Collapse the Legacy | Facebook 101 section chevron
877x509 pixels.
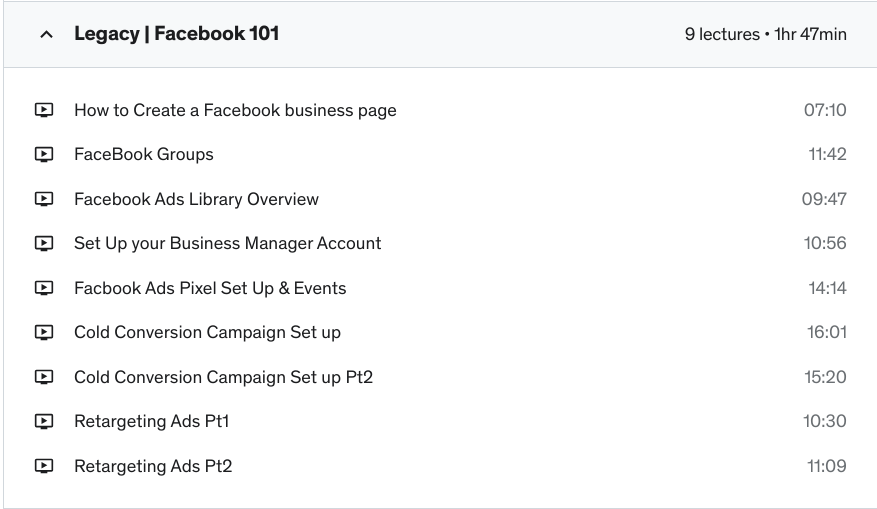(45, 35)
